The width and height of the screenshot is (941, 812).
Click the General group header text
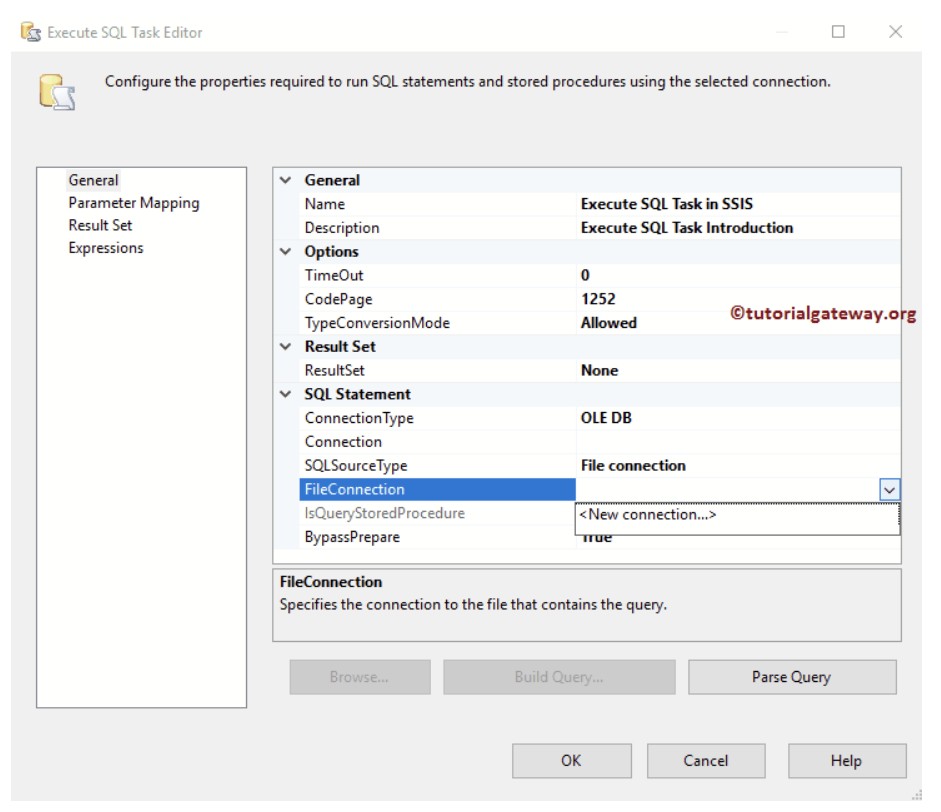(x=332, y=180)
